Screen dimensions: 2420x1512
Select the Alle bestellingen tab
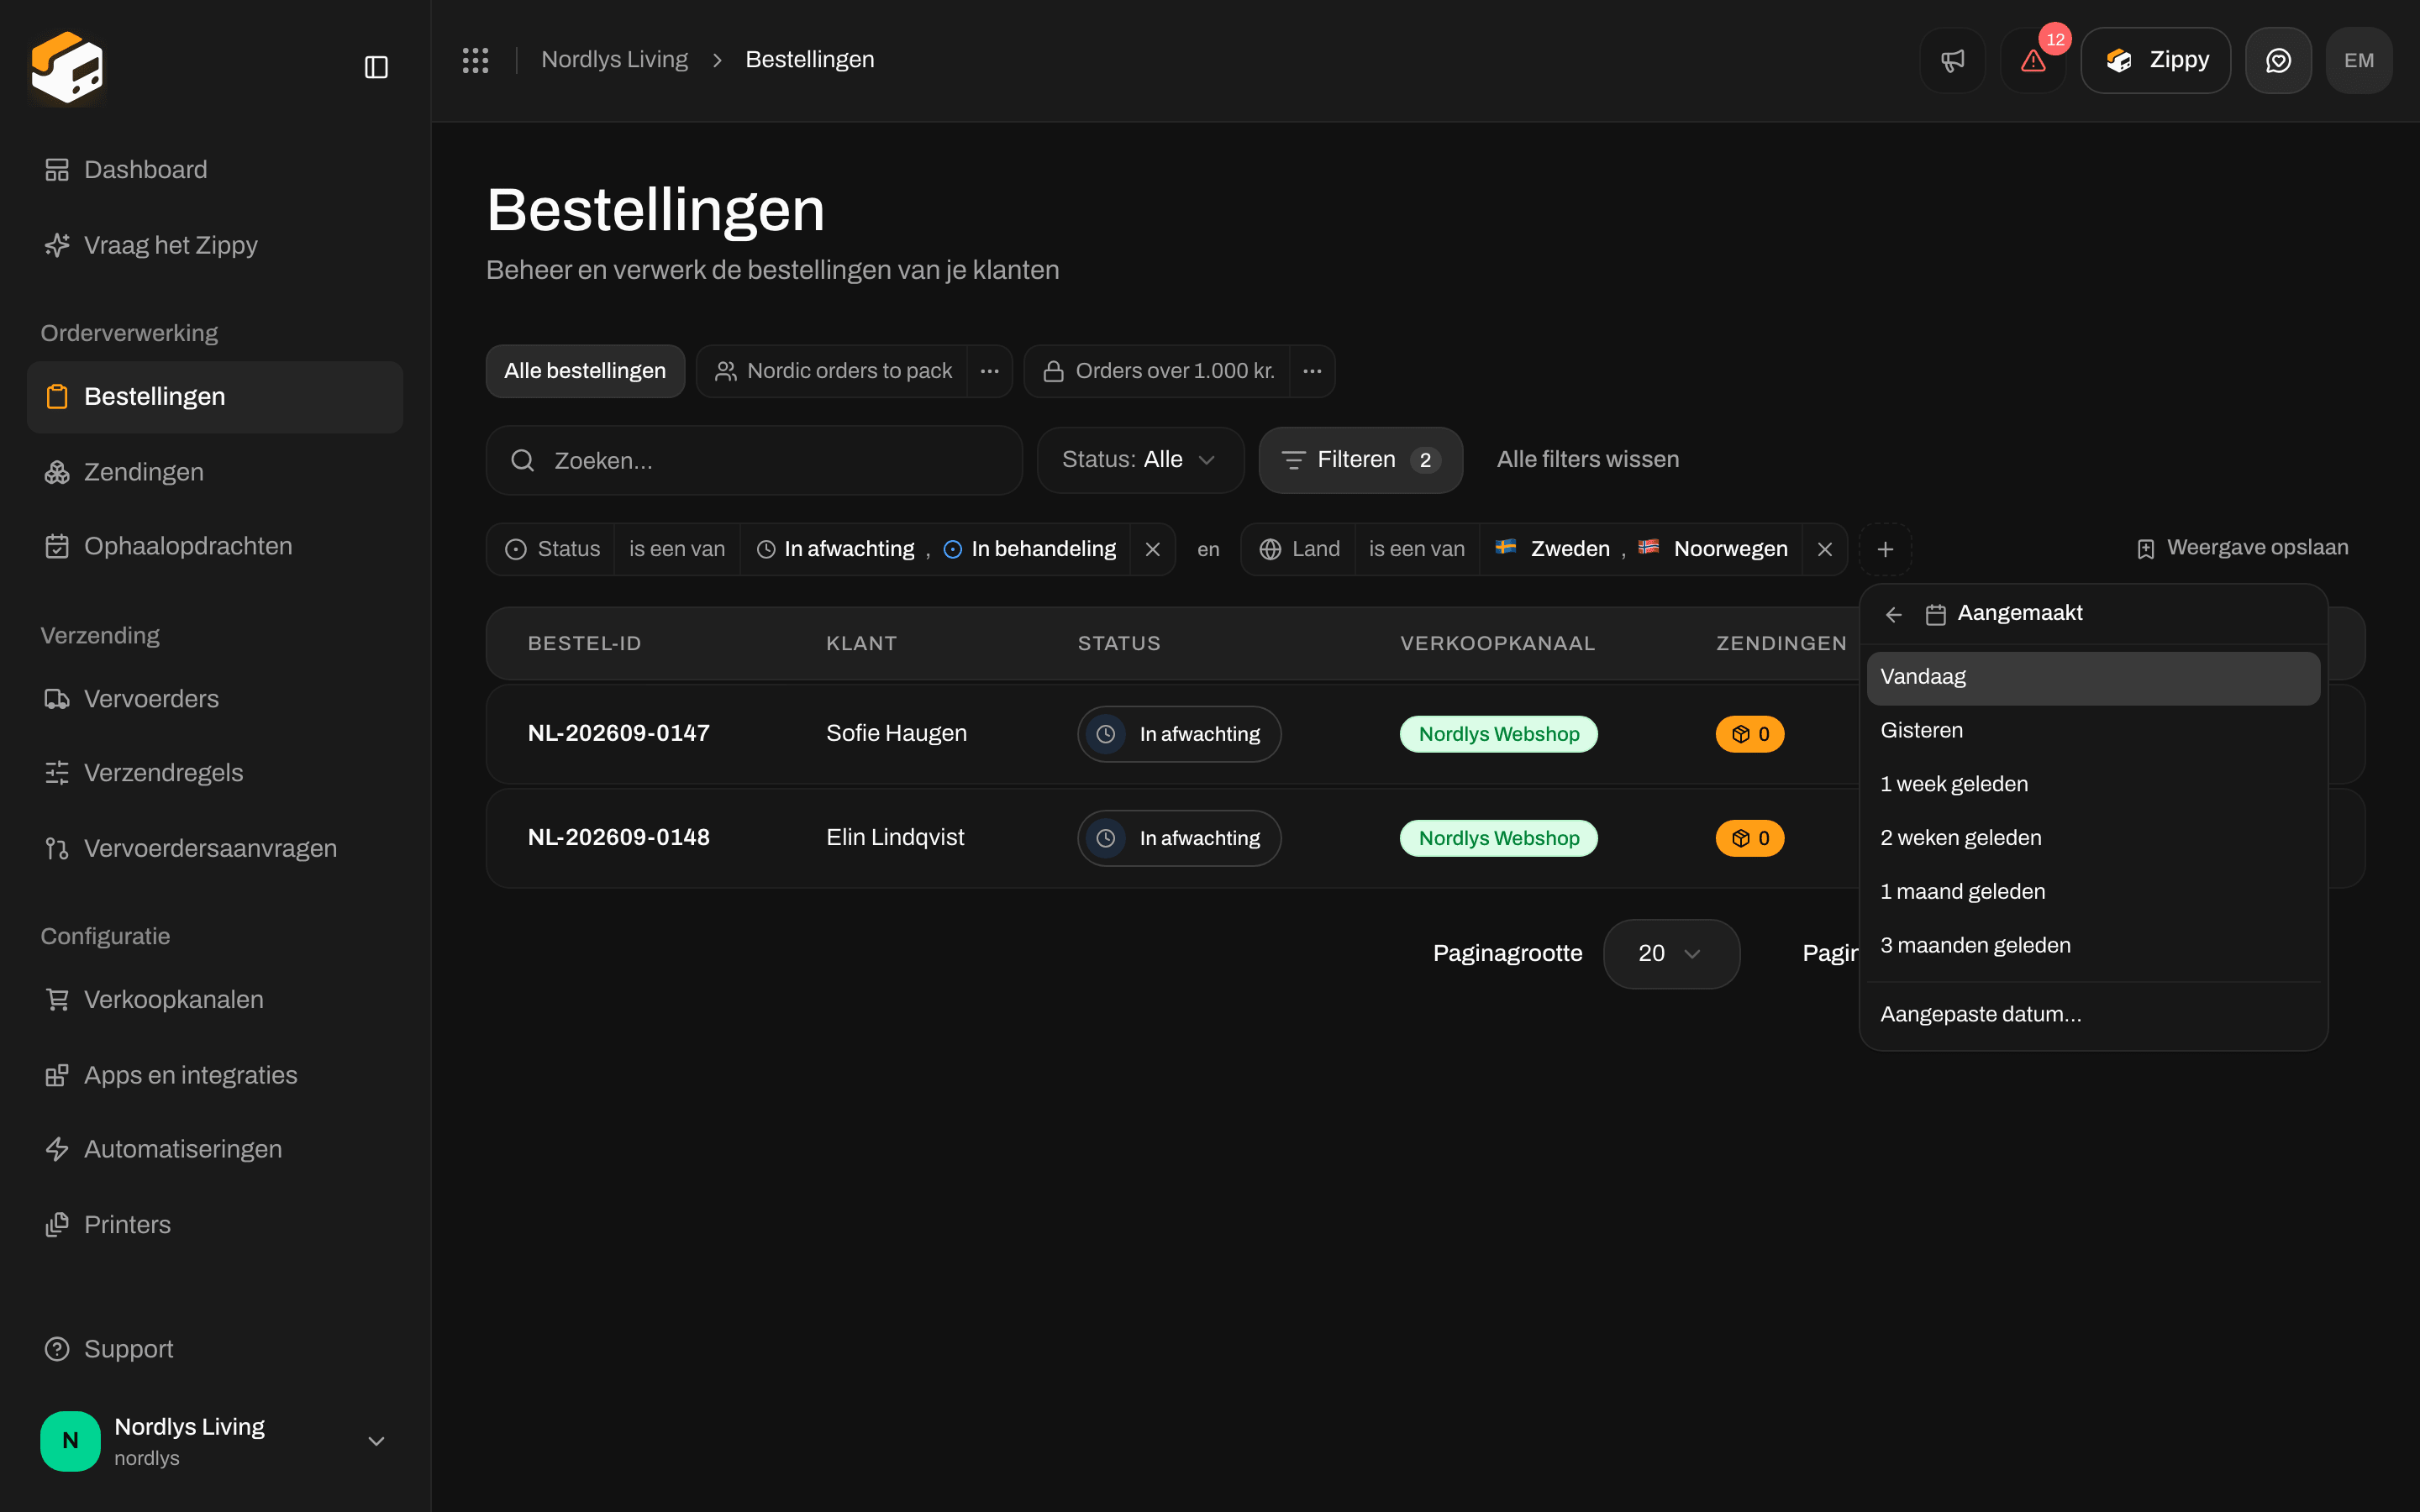click(585, 371)
